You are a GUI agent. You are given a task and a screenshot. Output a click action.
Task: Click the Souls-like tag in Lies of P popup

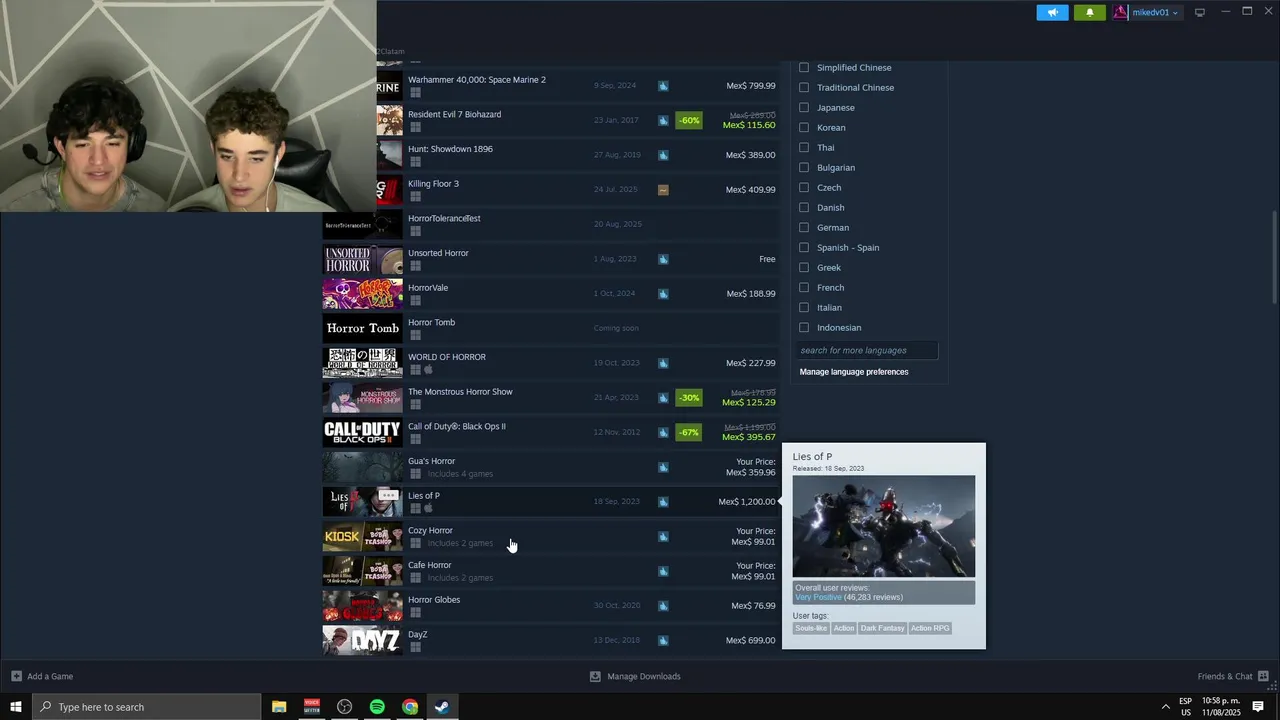click(x=811, y=628)
